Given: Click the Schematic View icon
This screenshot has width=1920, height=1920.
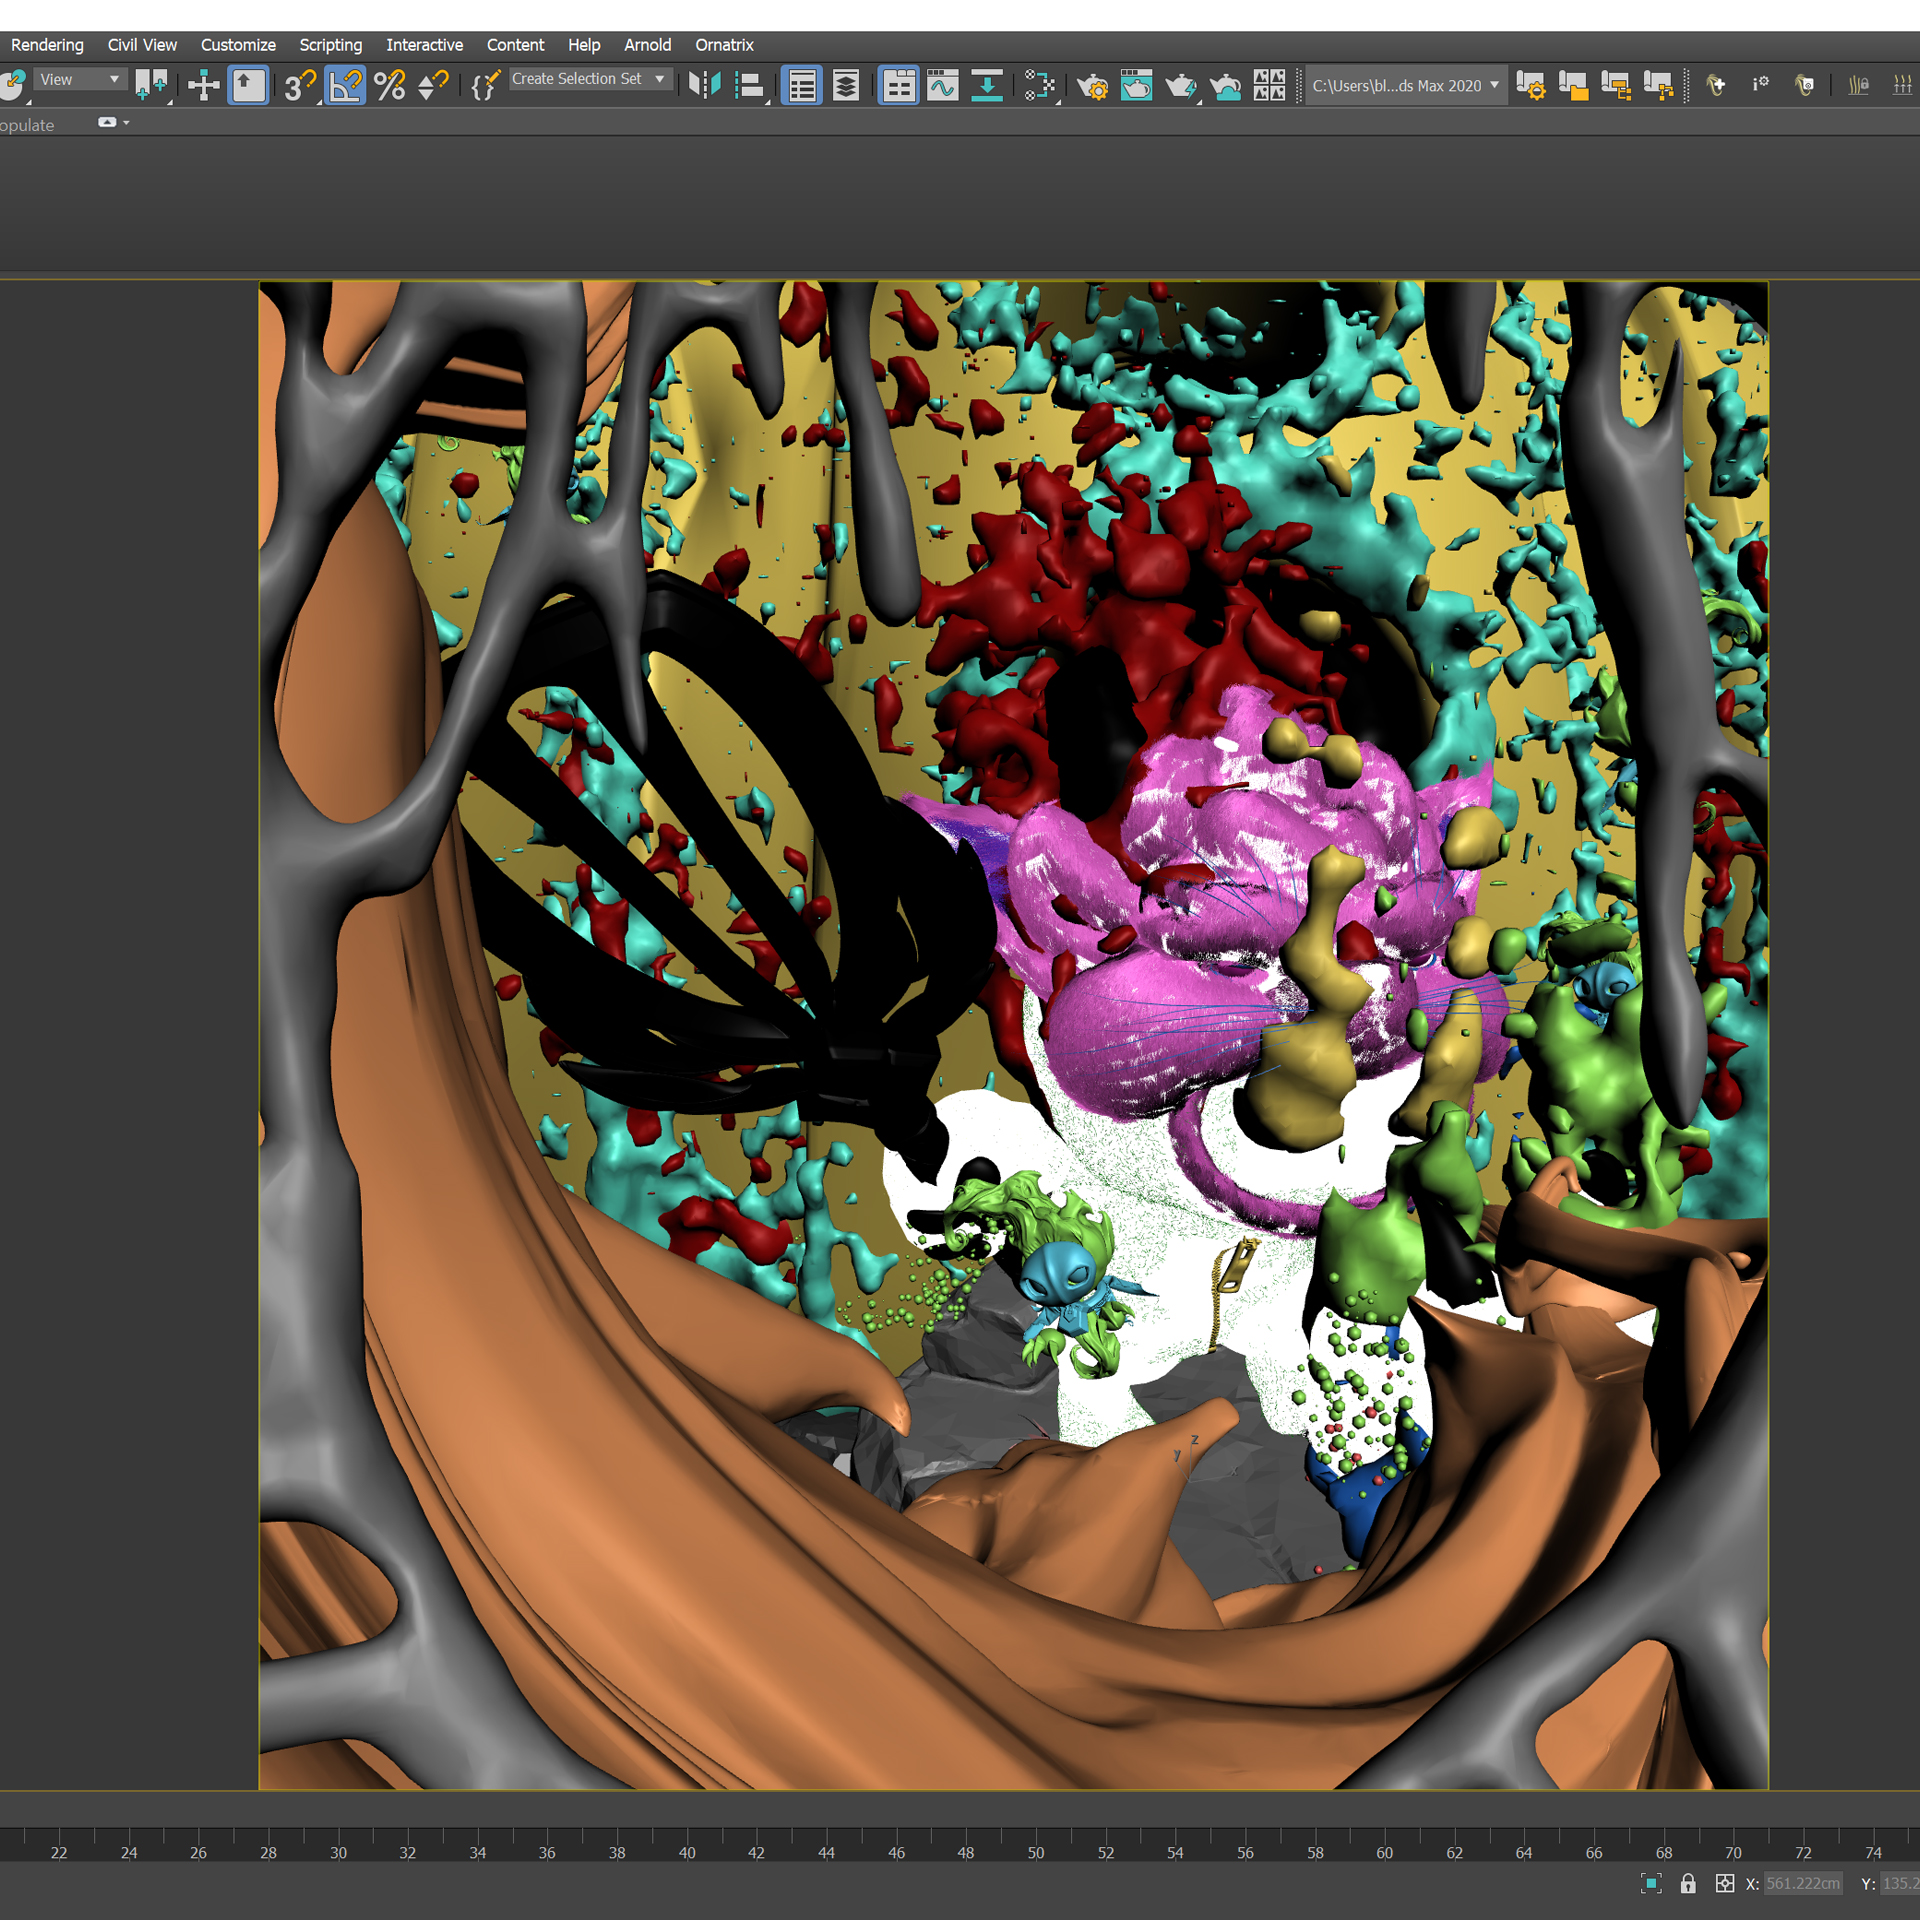Looking at the screenshot, I should (986, 86).
